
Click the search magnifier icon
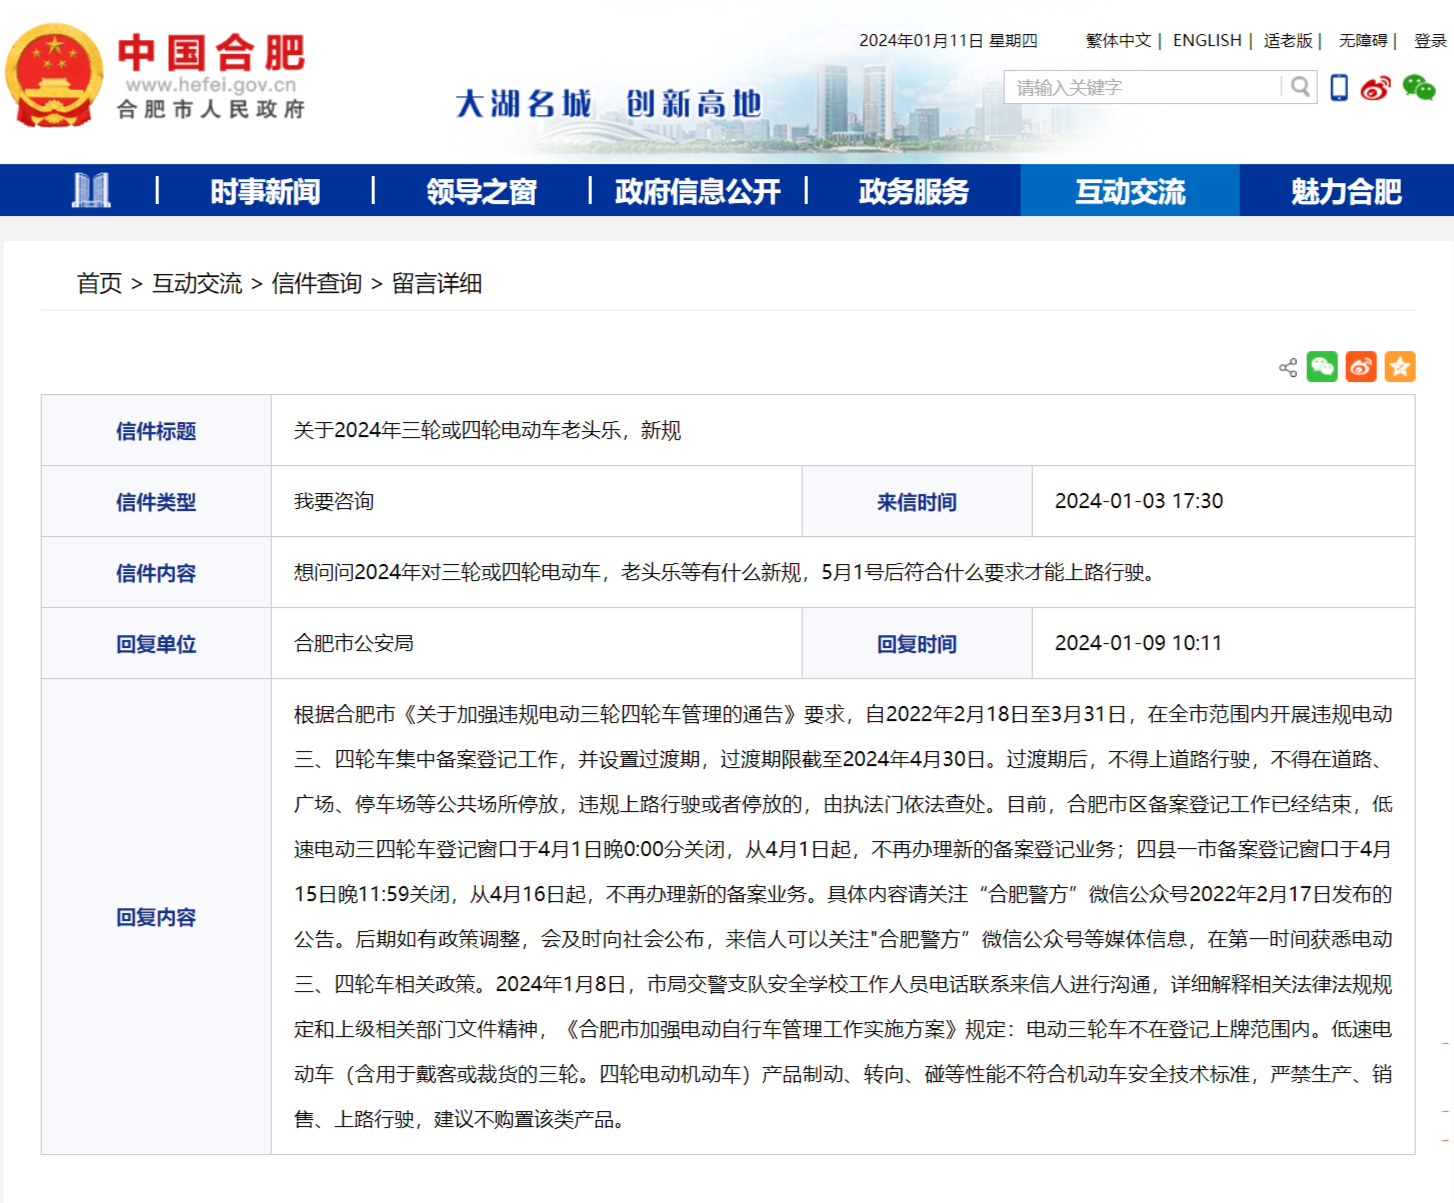[1299, 87]
